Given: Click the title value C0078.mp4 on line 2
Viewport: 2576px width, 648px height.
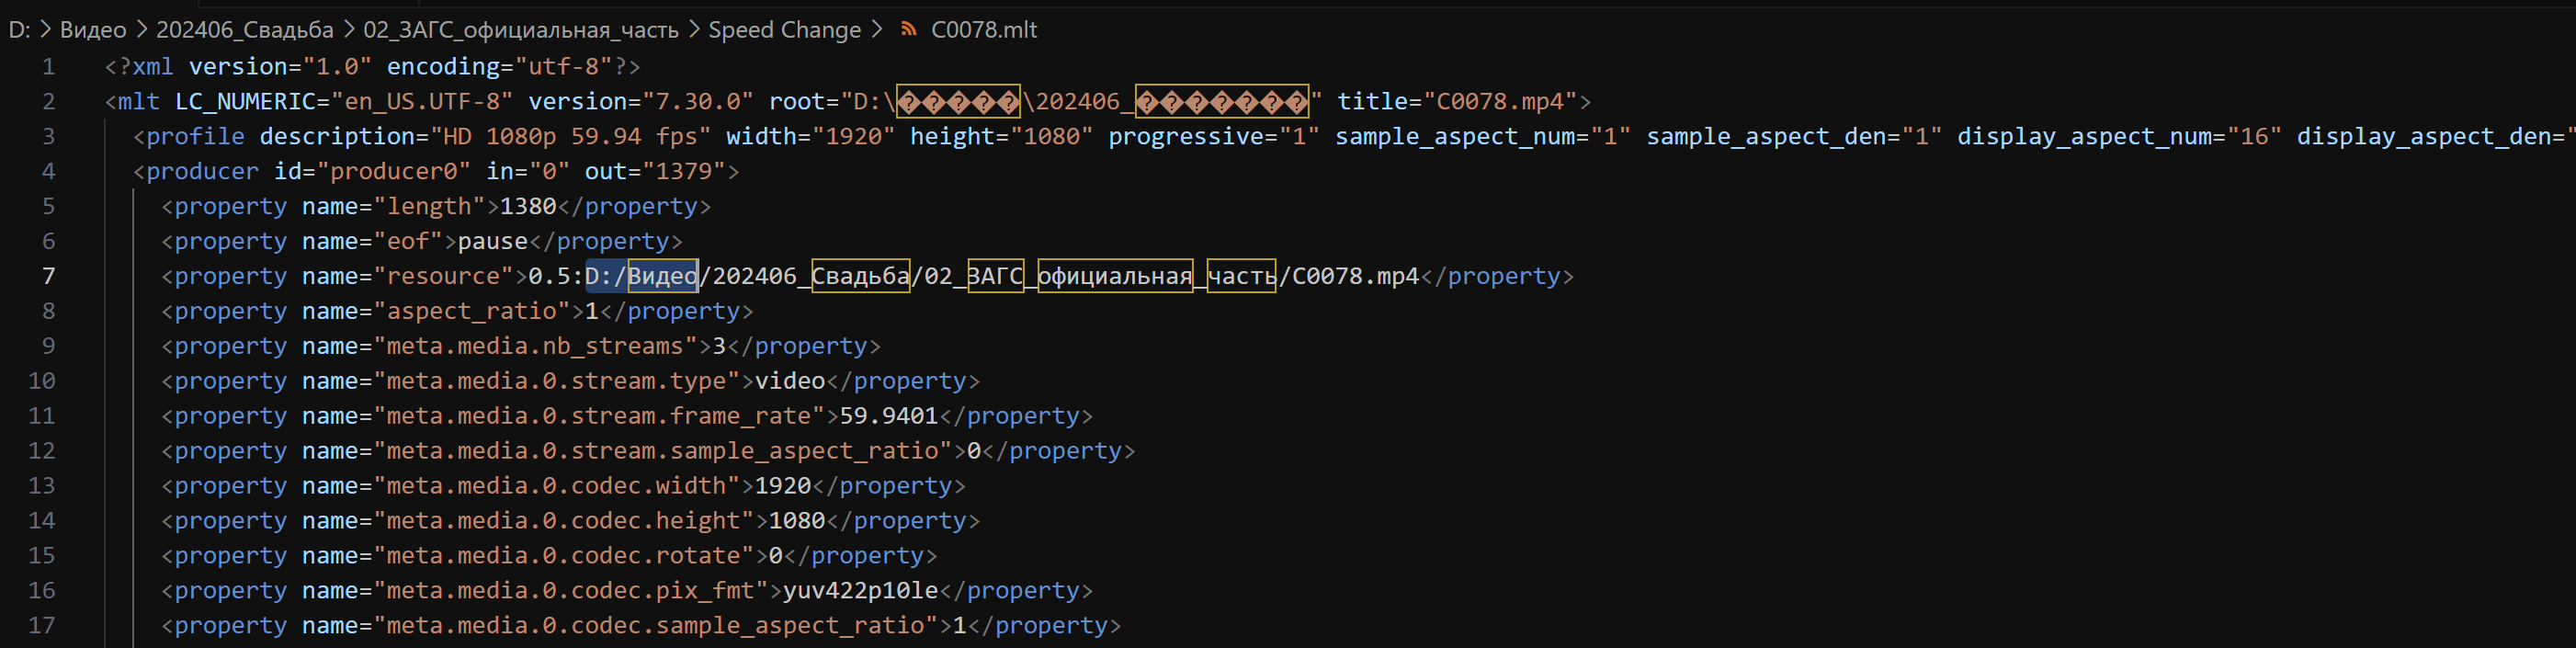Looking at the screenshot, I should click(1499, 102).
